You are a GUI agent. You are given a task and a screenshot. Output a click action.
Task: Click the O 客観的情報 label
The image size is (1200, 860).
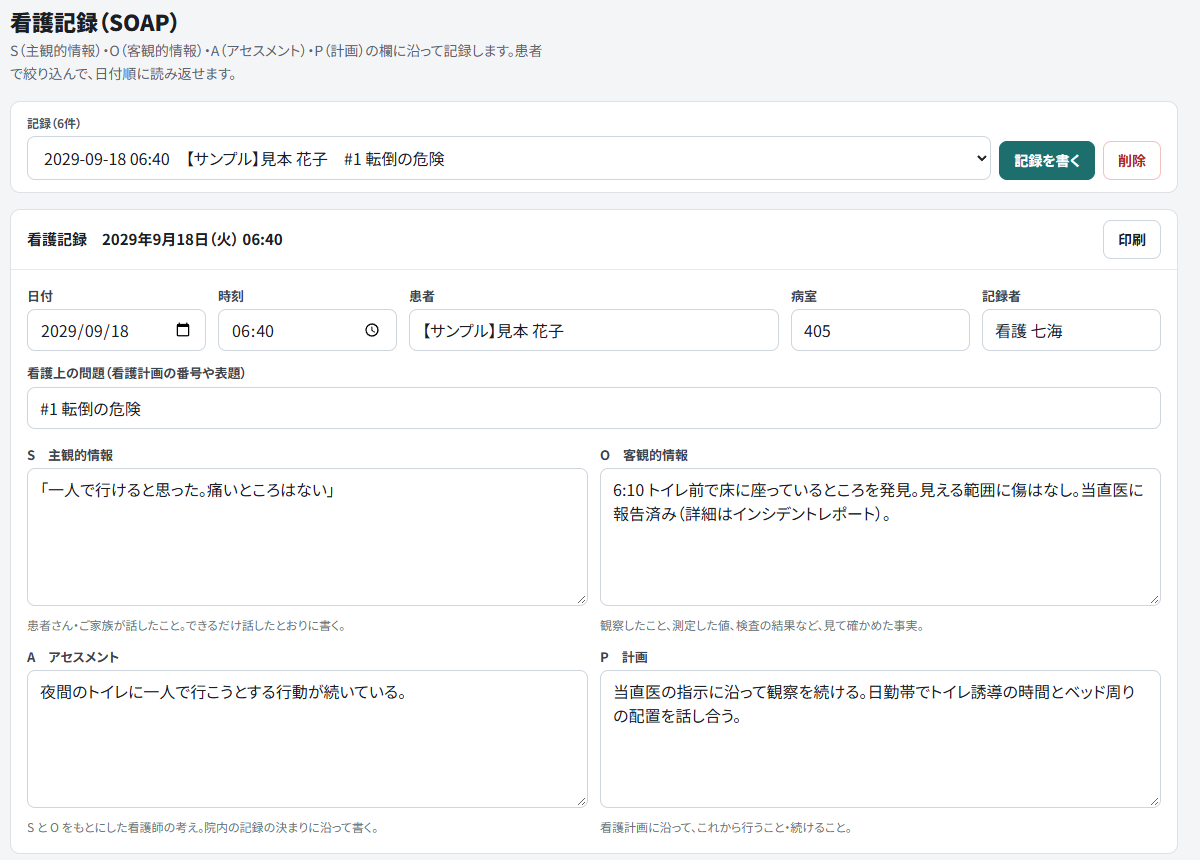pos(644,455)
